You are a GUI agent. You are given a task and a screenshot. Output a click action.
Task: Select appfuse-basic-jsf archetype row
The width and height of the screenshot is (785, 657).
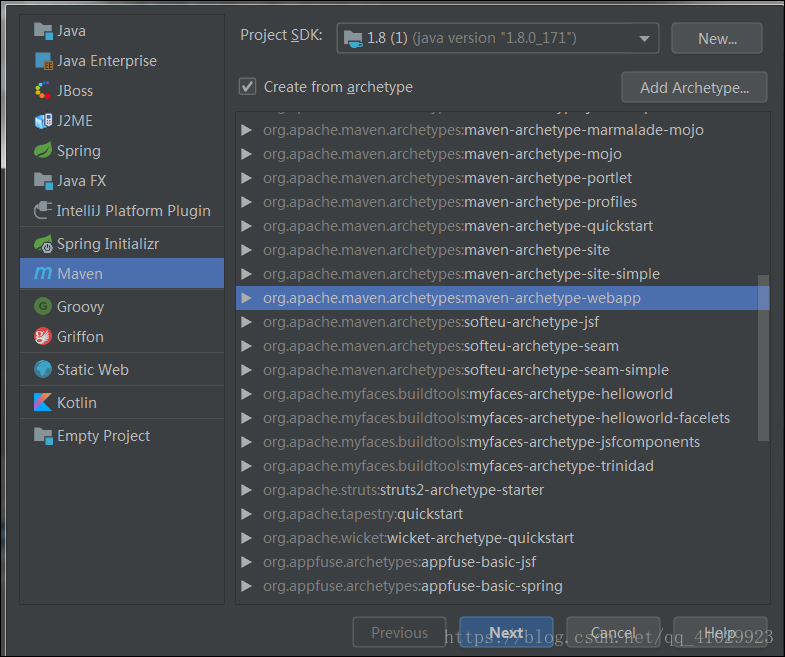[503, 562]
